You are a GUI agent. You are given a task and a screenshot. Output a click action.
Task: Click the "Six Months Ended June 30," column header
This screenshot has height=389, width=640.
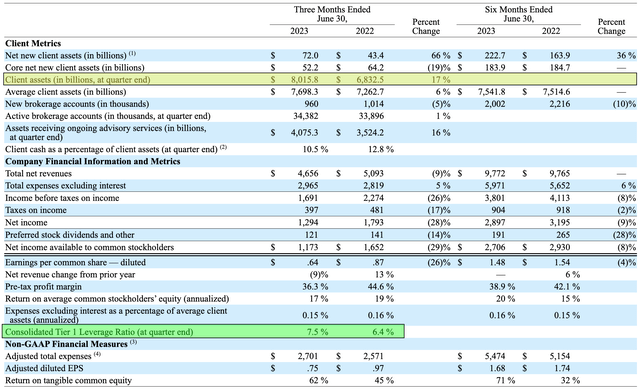tap(518, 14)
